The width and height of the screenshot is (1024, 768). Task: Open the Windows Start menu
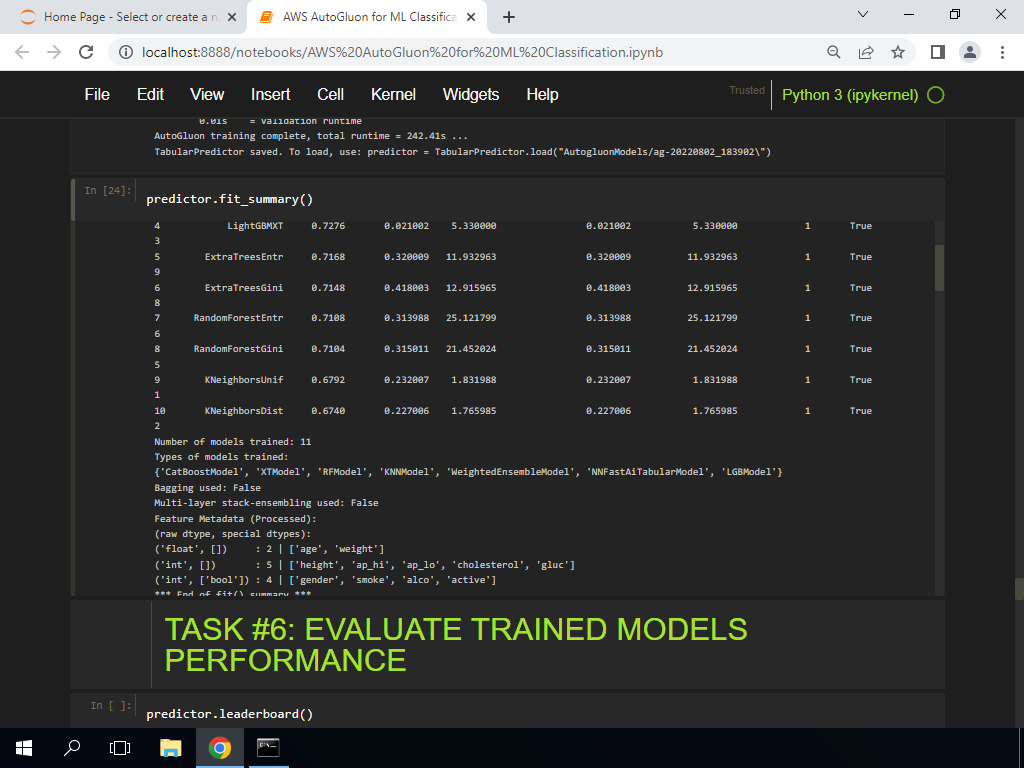24,748
